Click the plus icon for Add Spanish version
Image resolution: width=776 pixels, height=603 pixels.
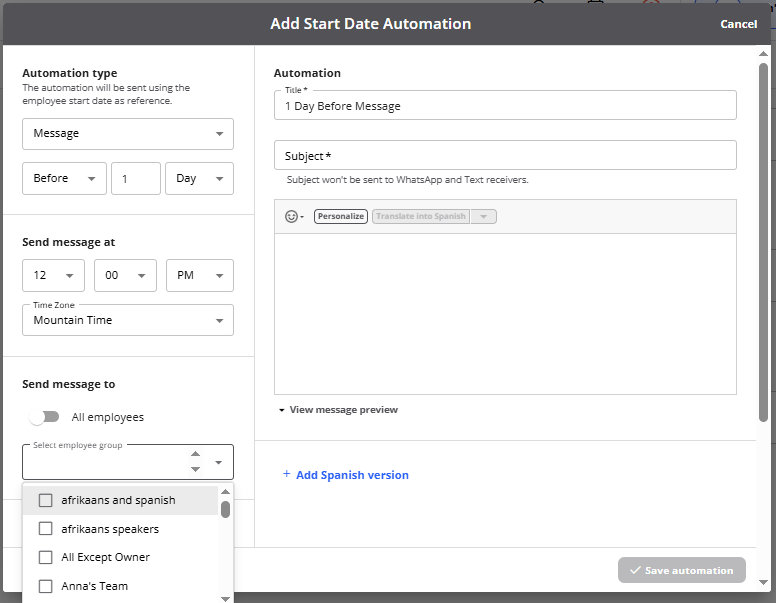(x=286, y=474)
